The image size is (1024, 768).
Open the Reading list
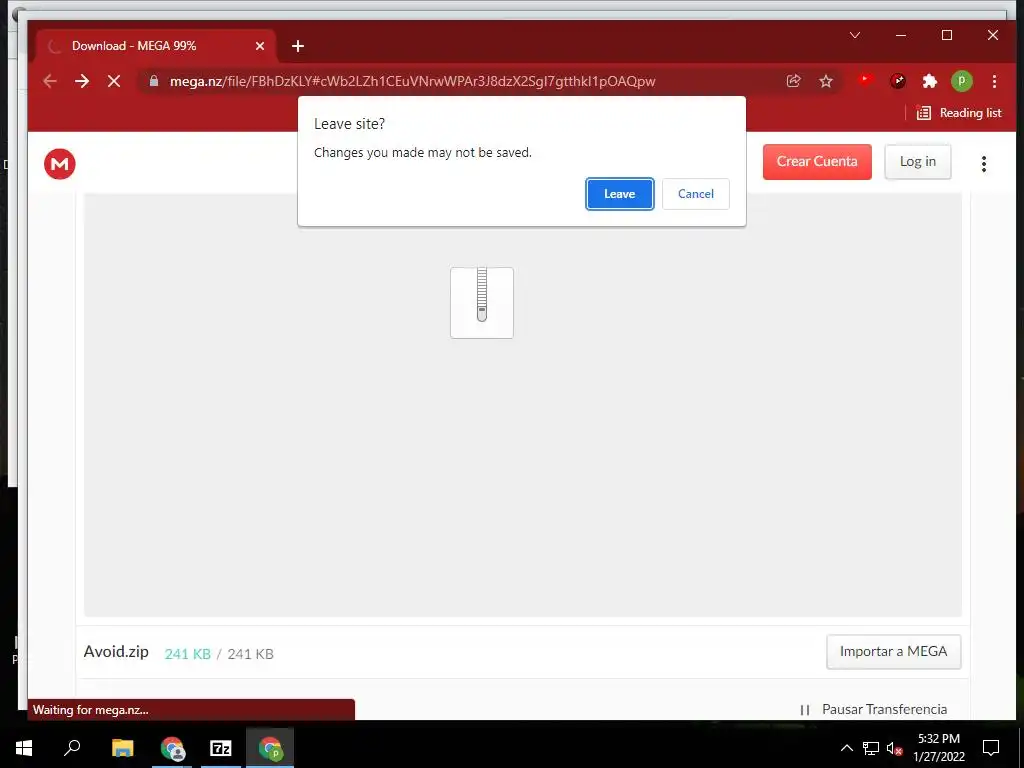point(959,113)
